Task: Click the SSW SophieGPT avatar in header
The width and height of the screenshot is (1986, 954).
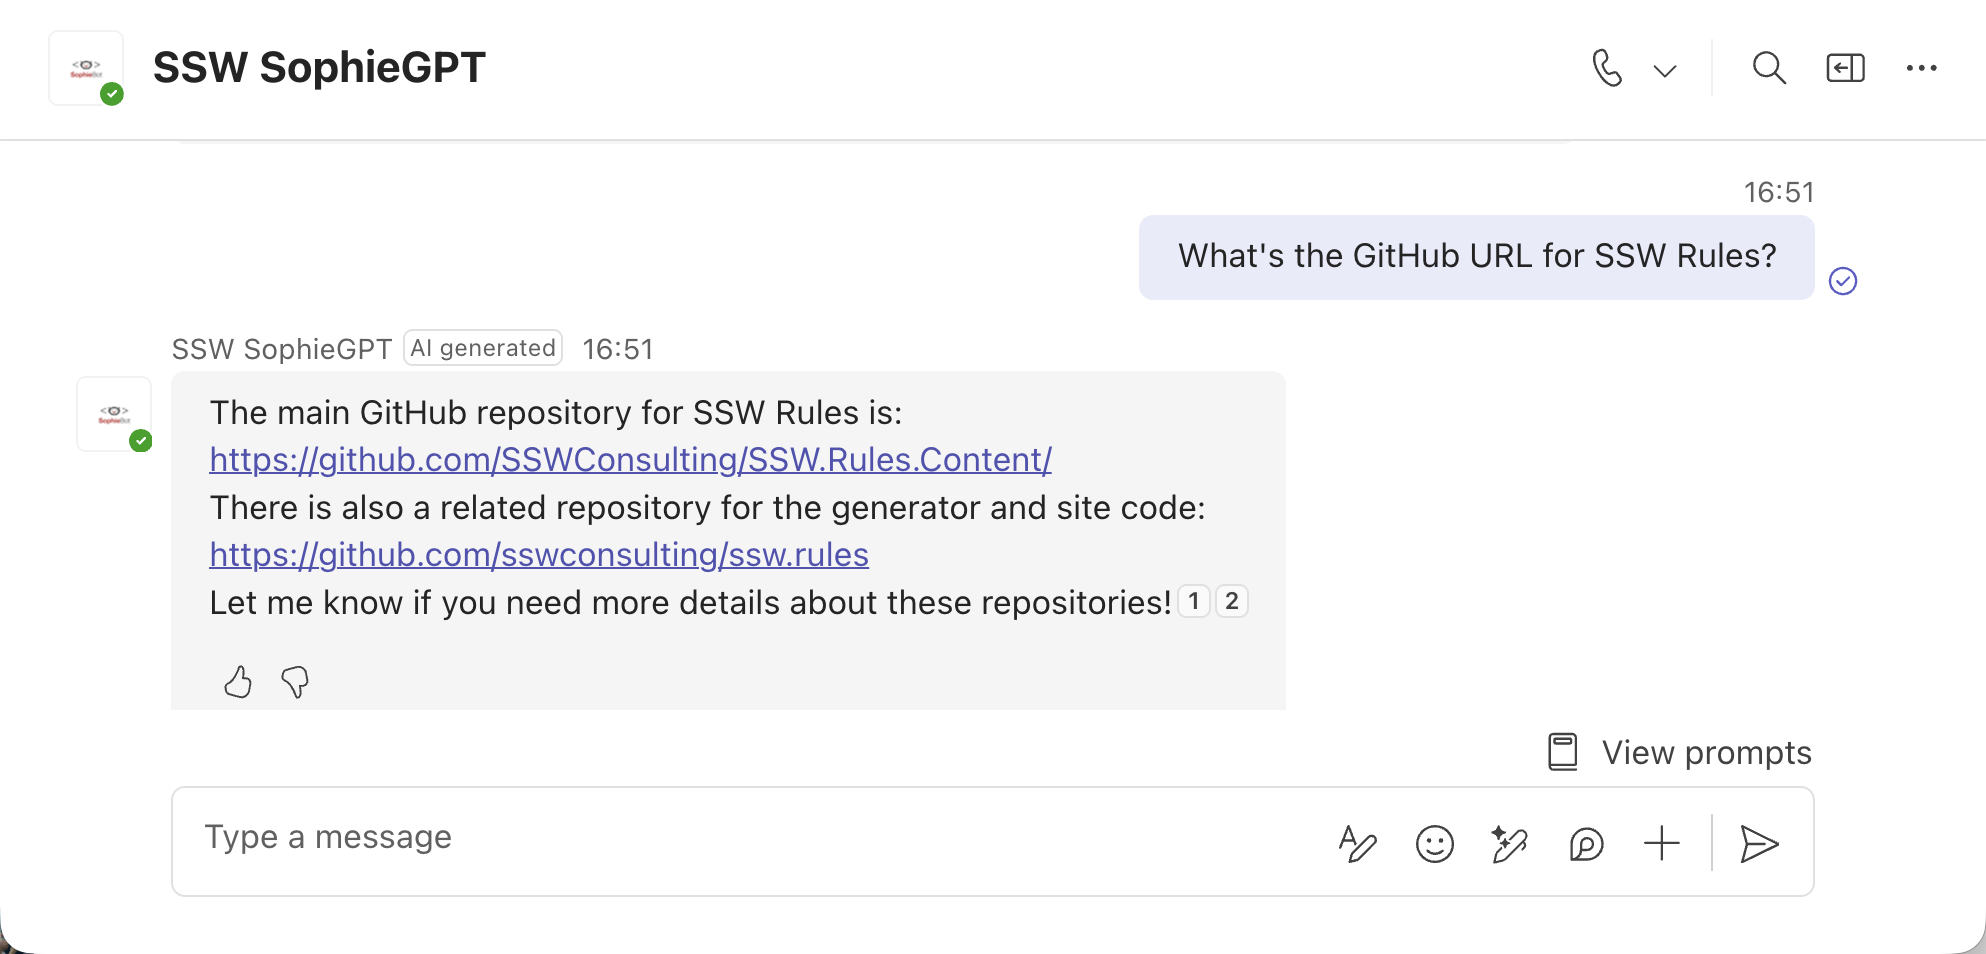Action: coord(87,68)
